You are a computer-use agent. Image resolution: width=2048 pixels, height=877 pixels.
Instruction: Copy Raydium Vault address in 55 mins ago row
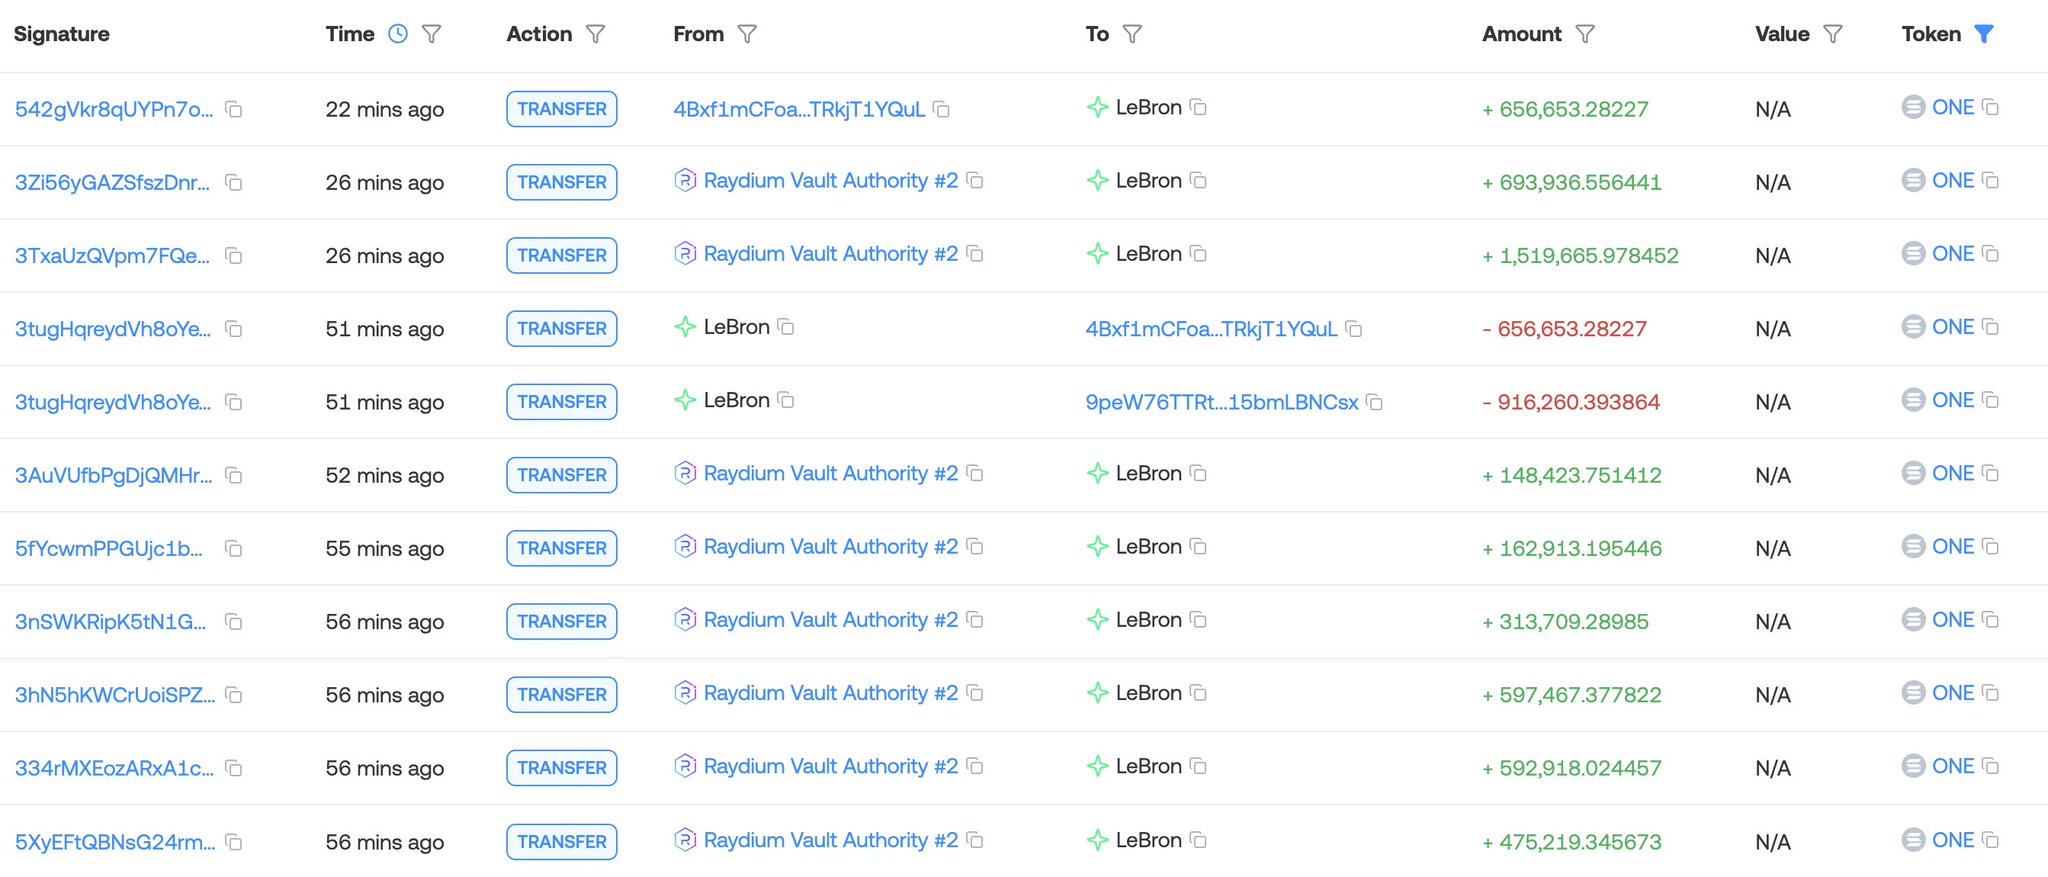point(975,546)
